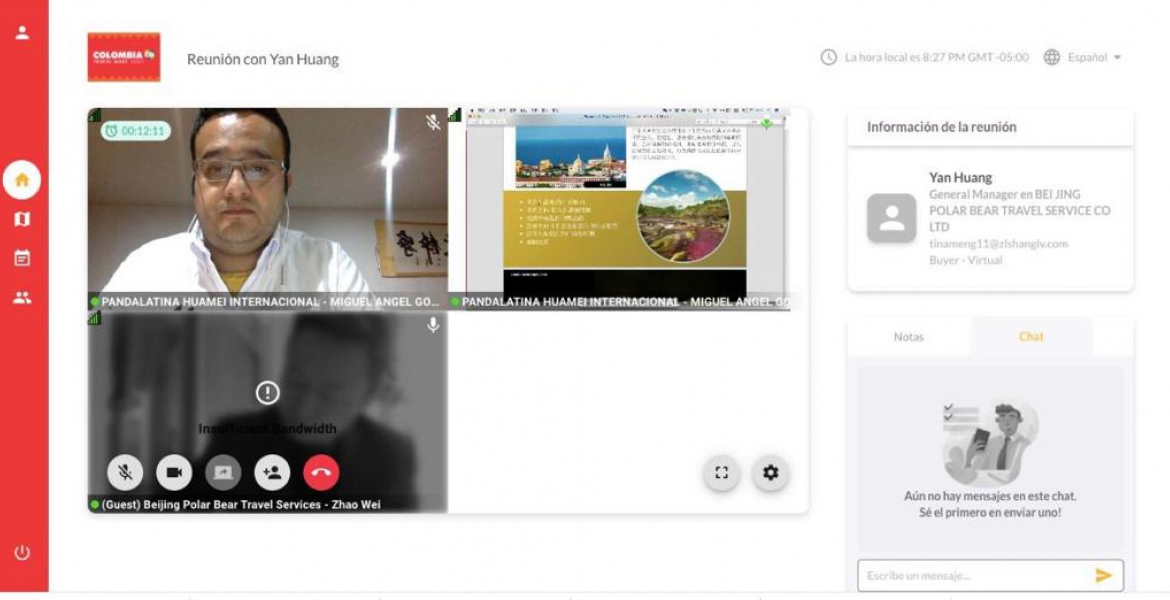End the call with red hang-up button
Viewport: 1170px width, 600px height.
pyautogui.click(x=322, y=472)
